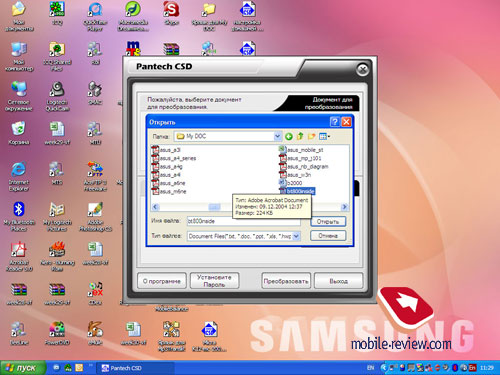The image size is (500, 375).
Task: Click the EN language indicator in taskbar
Action: tap(370, 368)
